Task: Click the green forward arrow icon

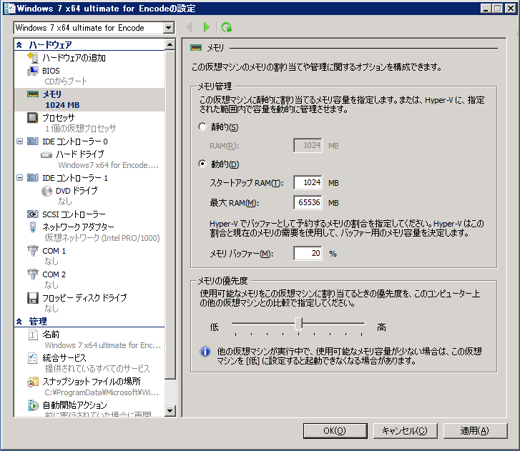Action: (x=206, y=27)
